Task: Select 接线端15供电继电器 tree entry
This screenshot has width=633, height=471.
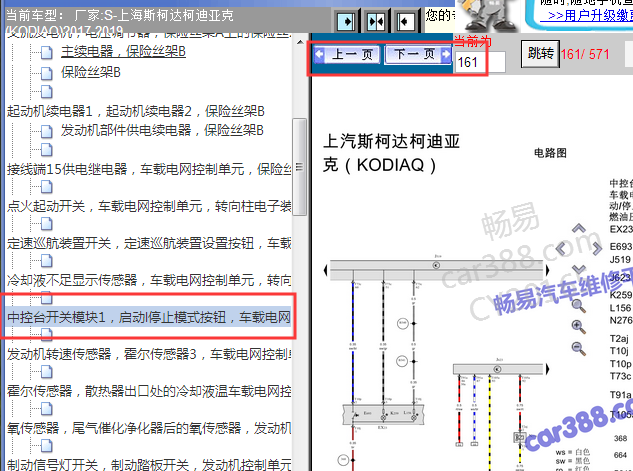Action: tap(149, 169)
